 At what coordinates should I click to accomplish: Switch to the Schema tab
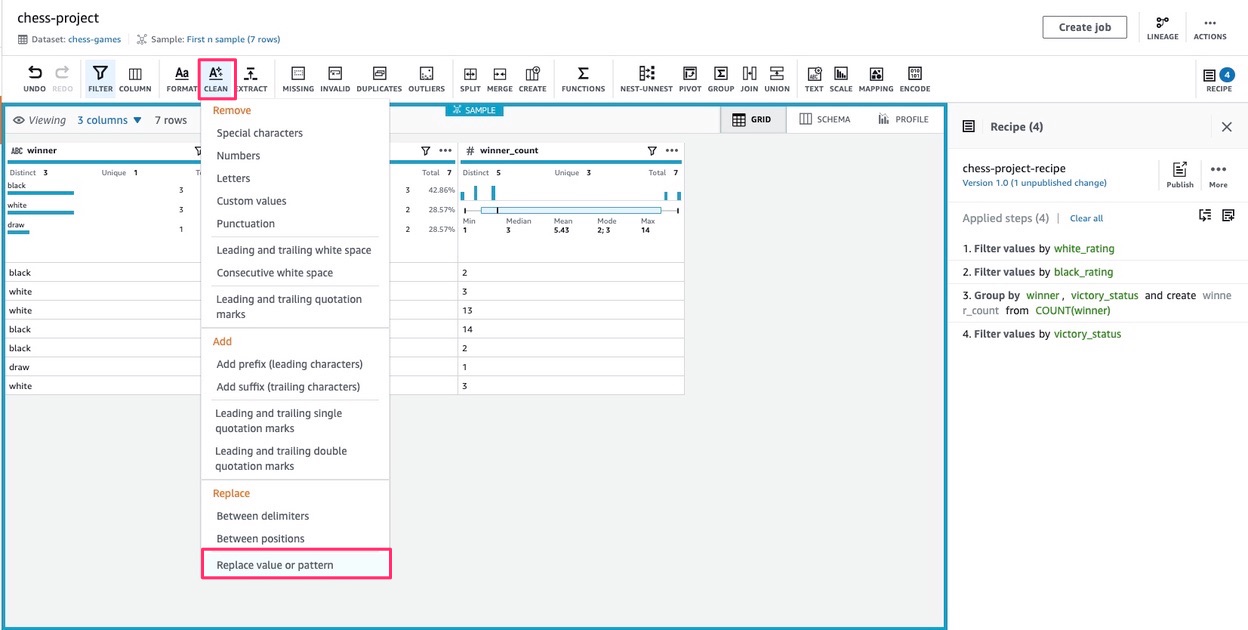[x=825, y=119]
